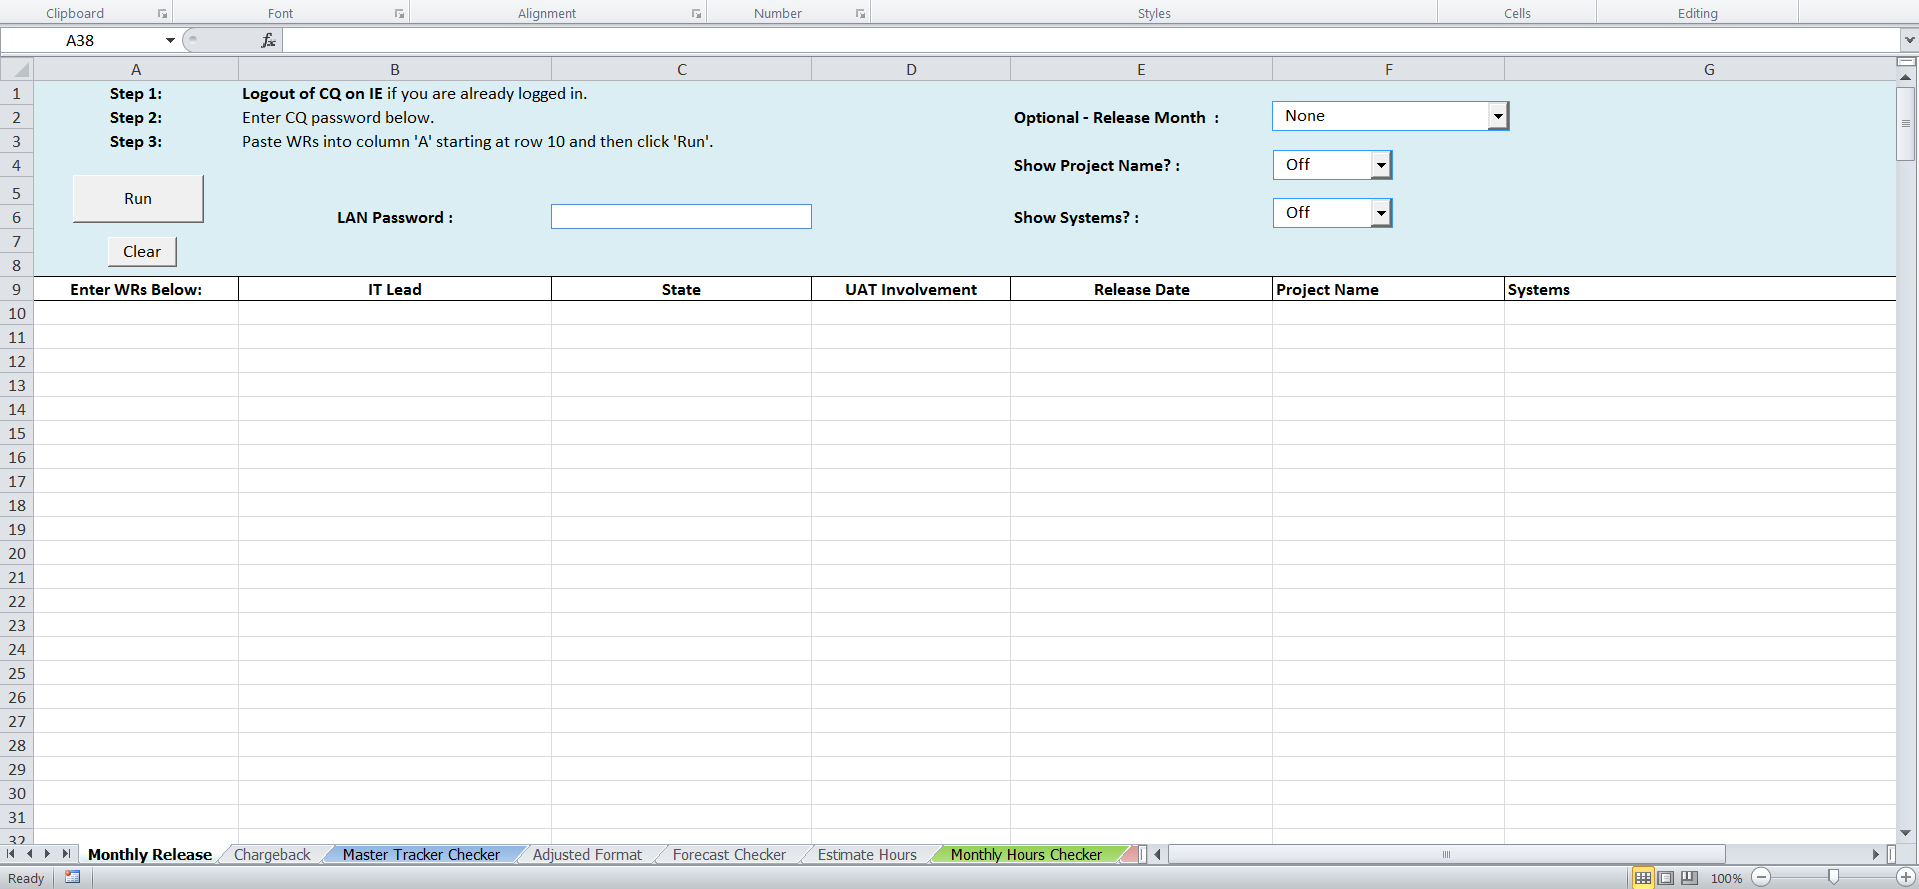Click horizontal scrollbar left arrow
This screenshot has height=889, width=1919.
1157,854
